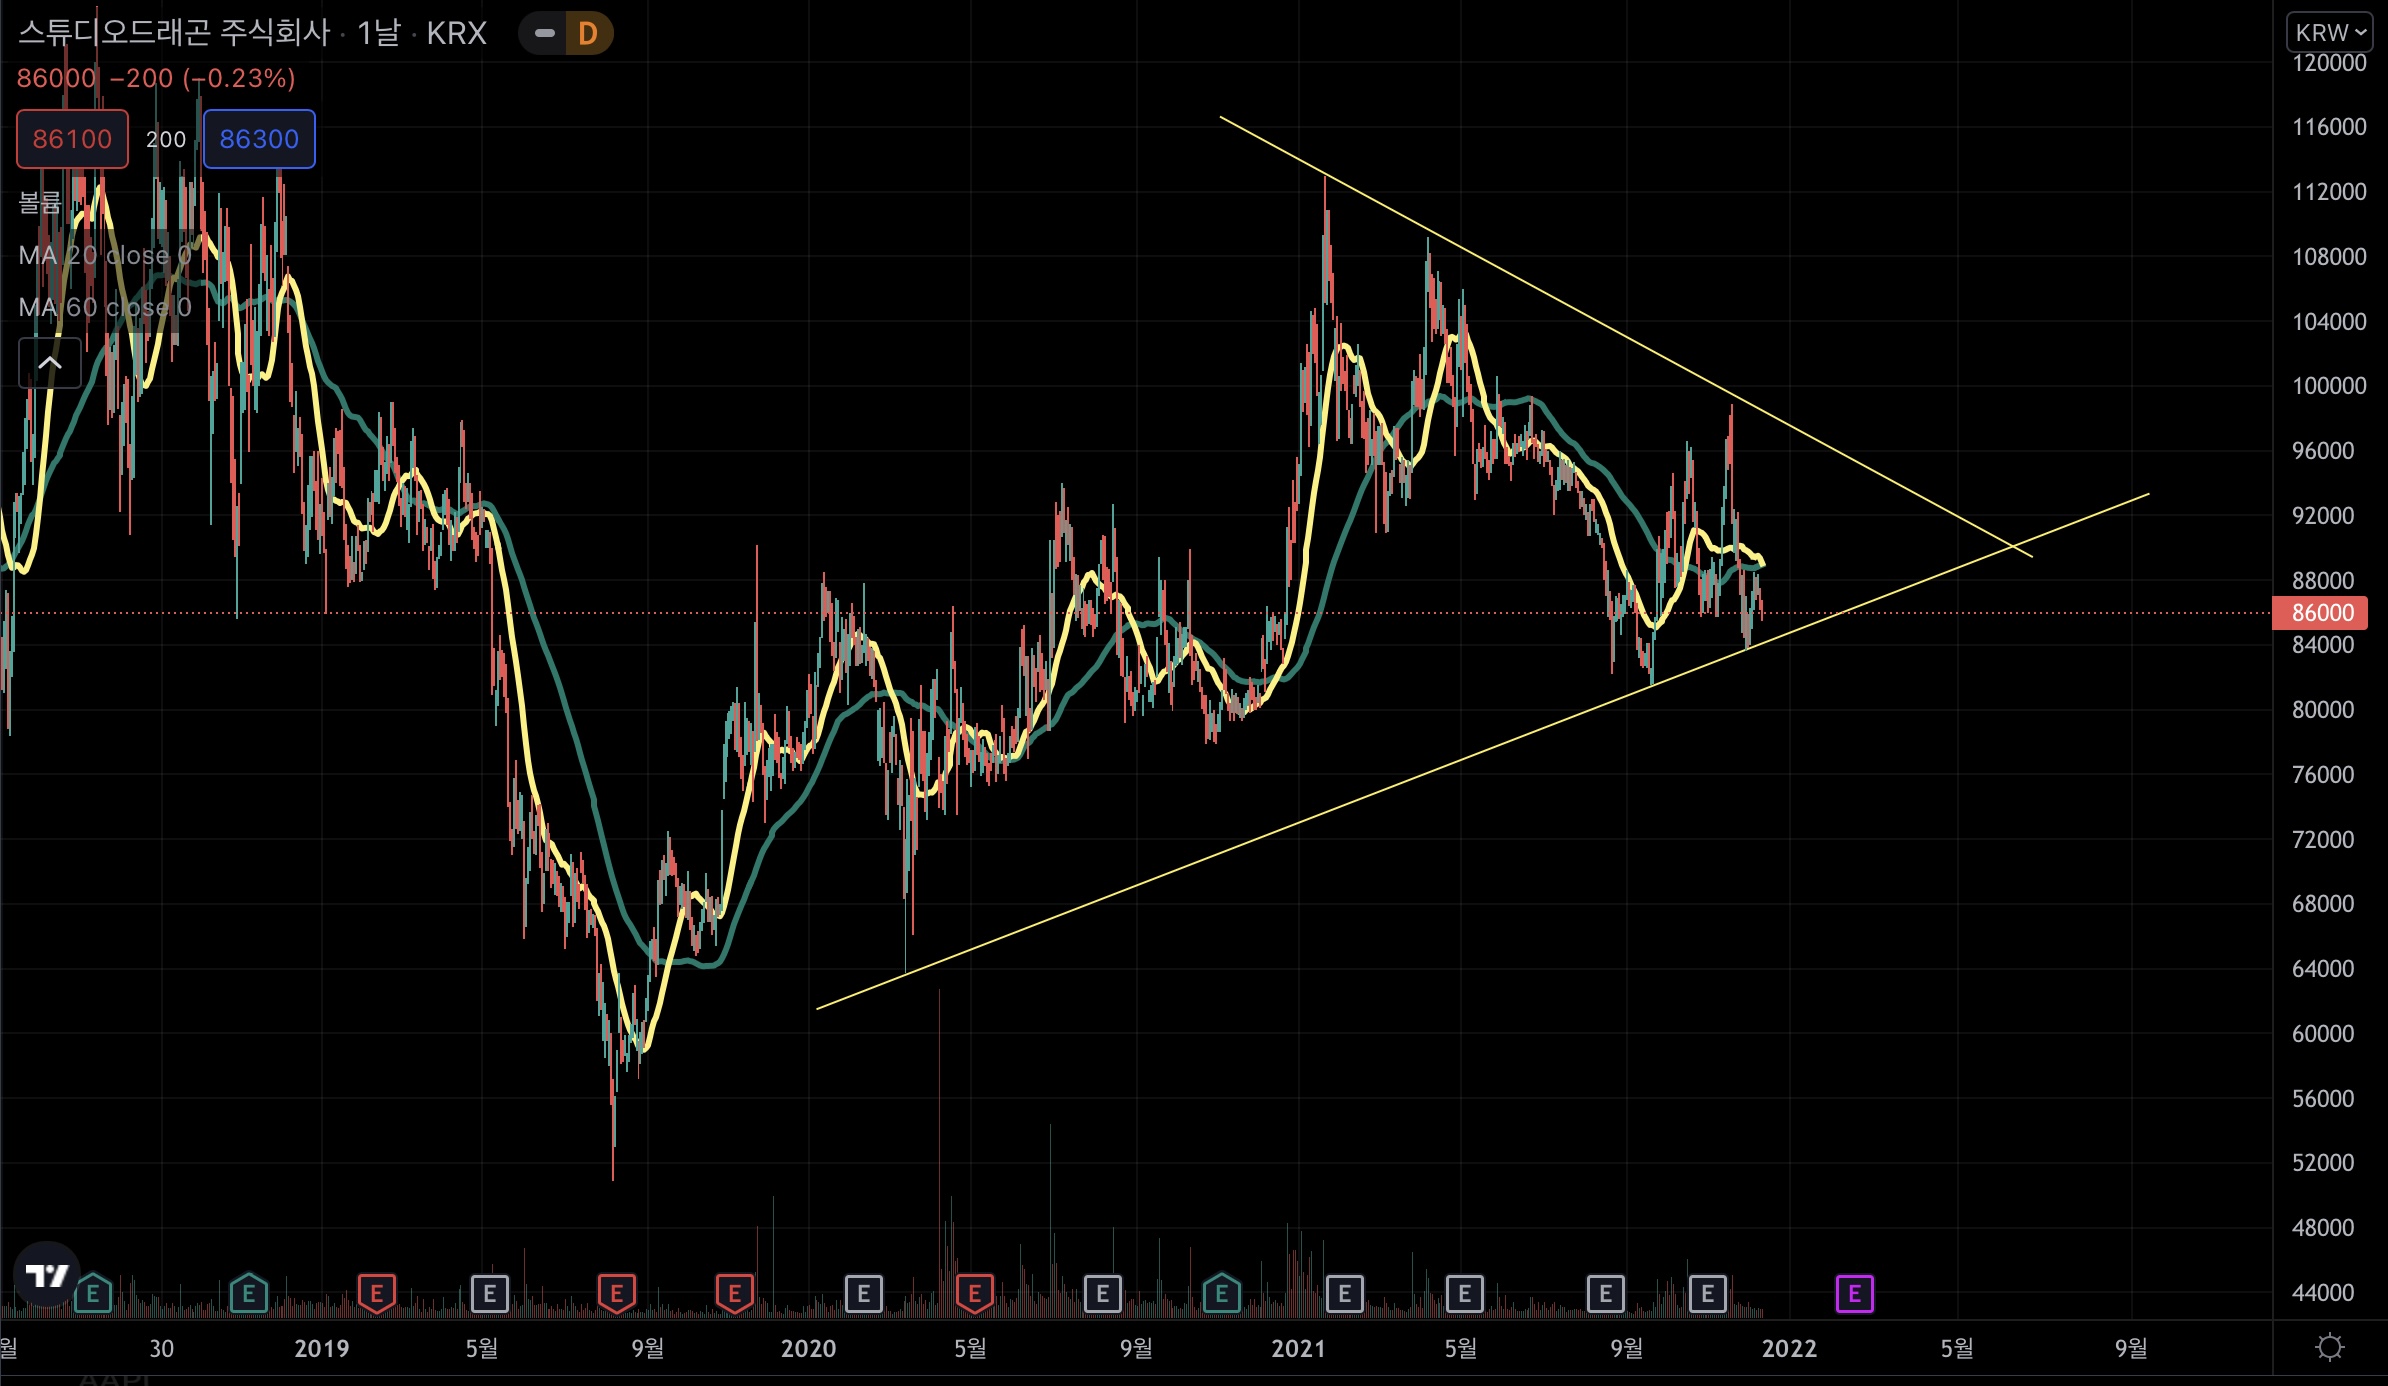Click red earnings E marker above 5월 2020
2388x1386 pixels.
974,1294
